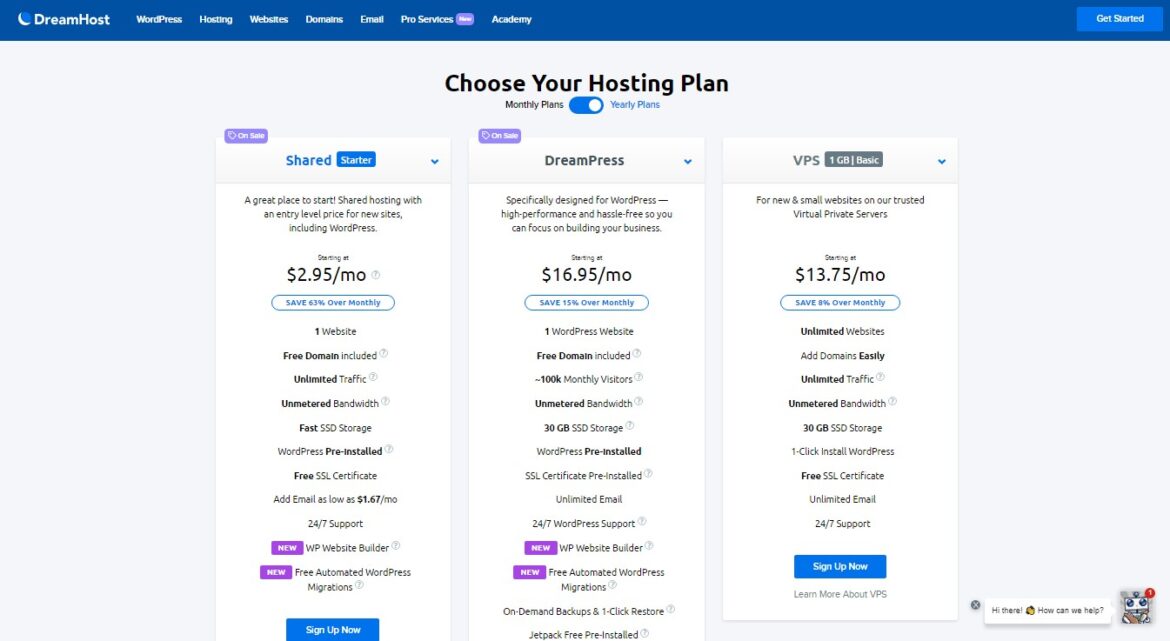Viewport: 1170px width, 641px height.
Task: Click help icon for Shared Unlimited Traffic
Action: pyautogui.click(x=373, y=377)
